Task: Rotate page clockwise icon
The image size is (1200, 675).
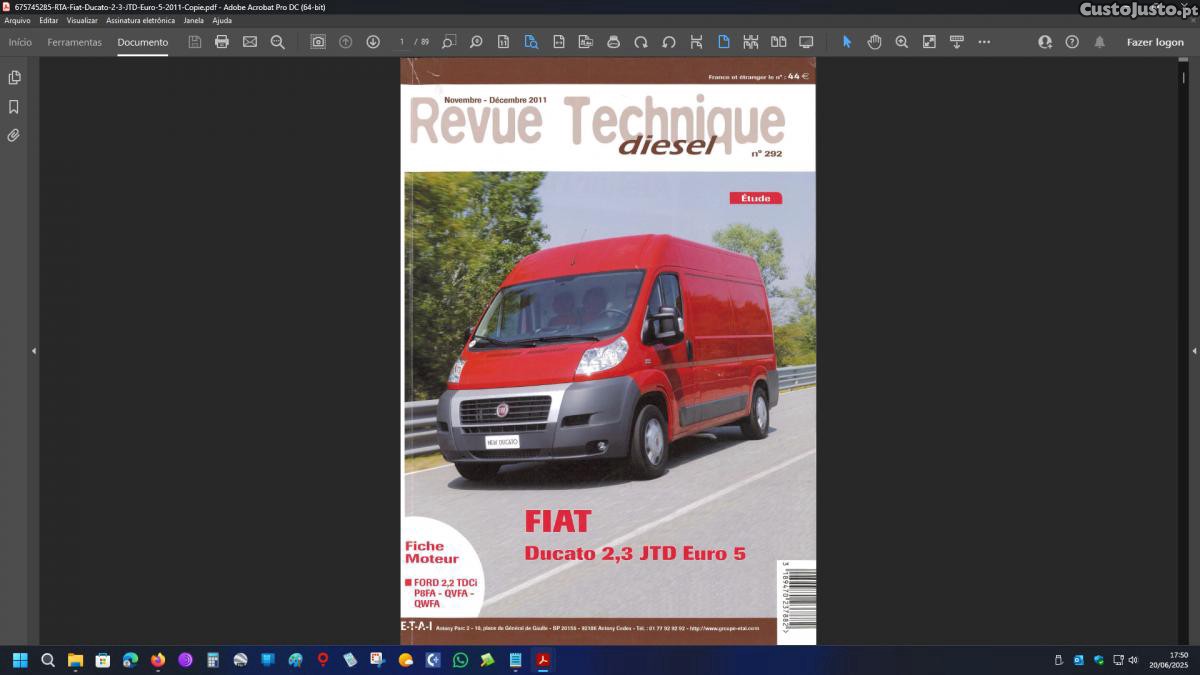Action: [641, 42]
